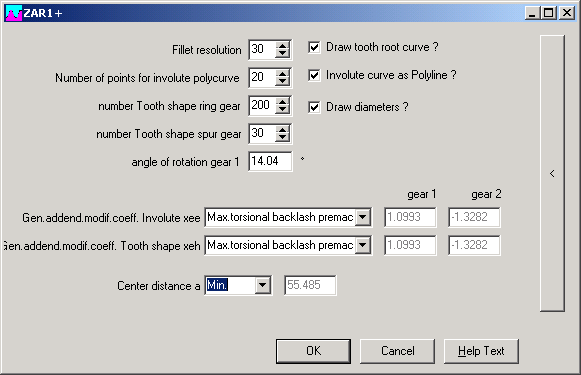This screenshot has height=375, width=581.
Task: Minimize the ZAR1+ window
Action: coord(533,13)
